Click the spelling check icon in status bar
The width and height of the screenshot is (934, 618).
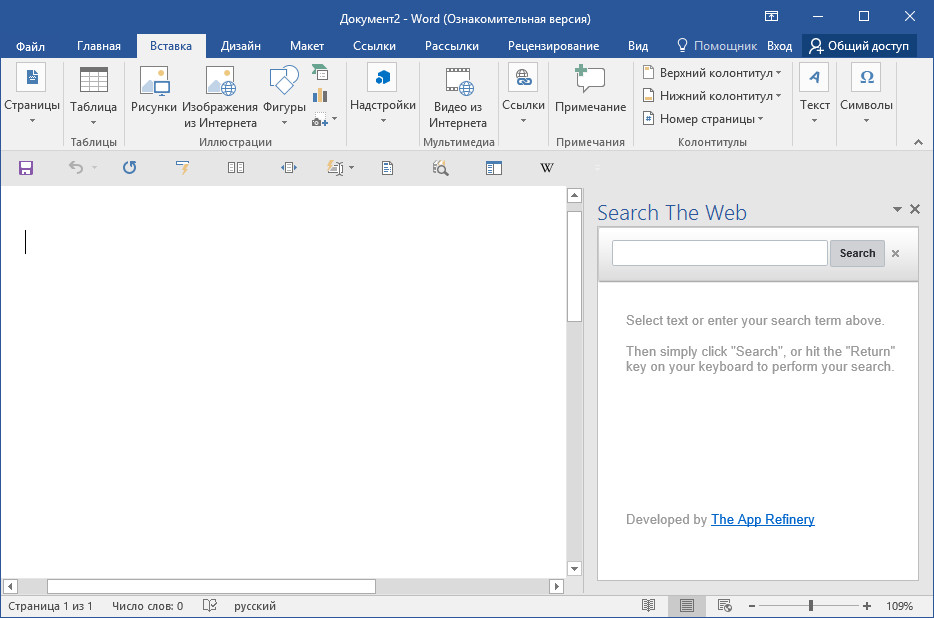point(210,606)
